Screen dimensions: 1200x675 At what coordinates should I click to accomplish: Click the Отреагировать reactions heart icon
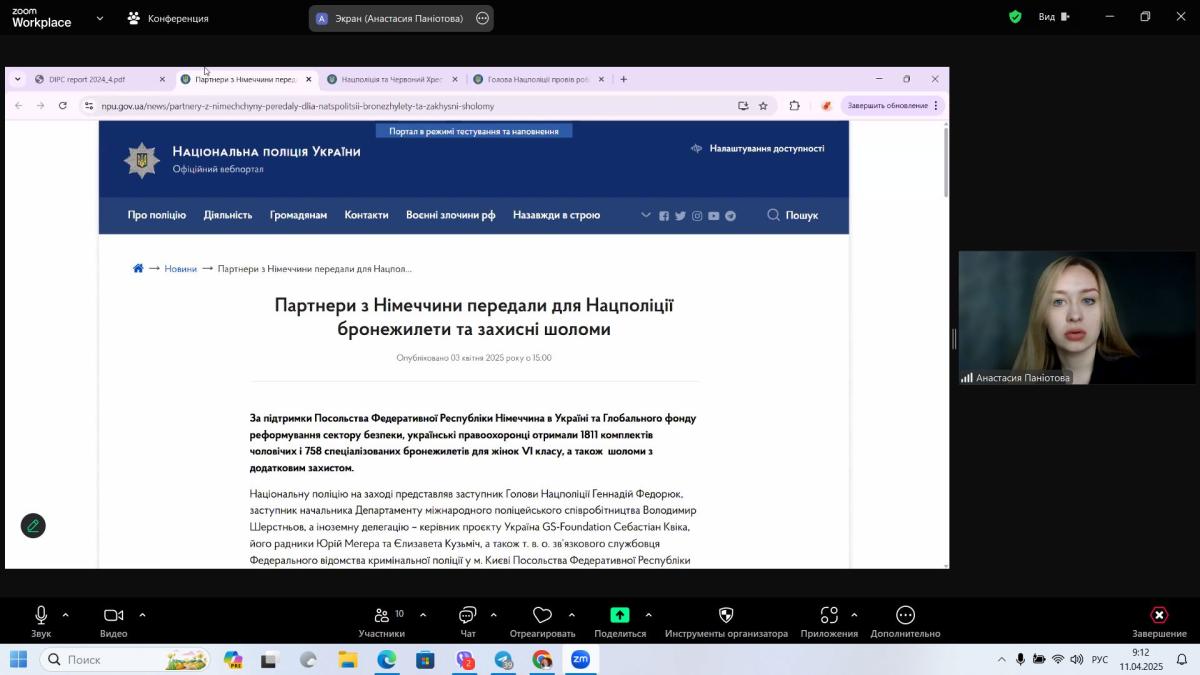542,615
